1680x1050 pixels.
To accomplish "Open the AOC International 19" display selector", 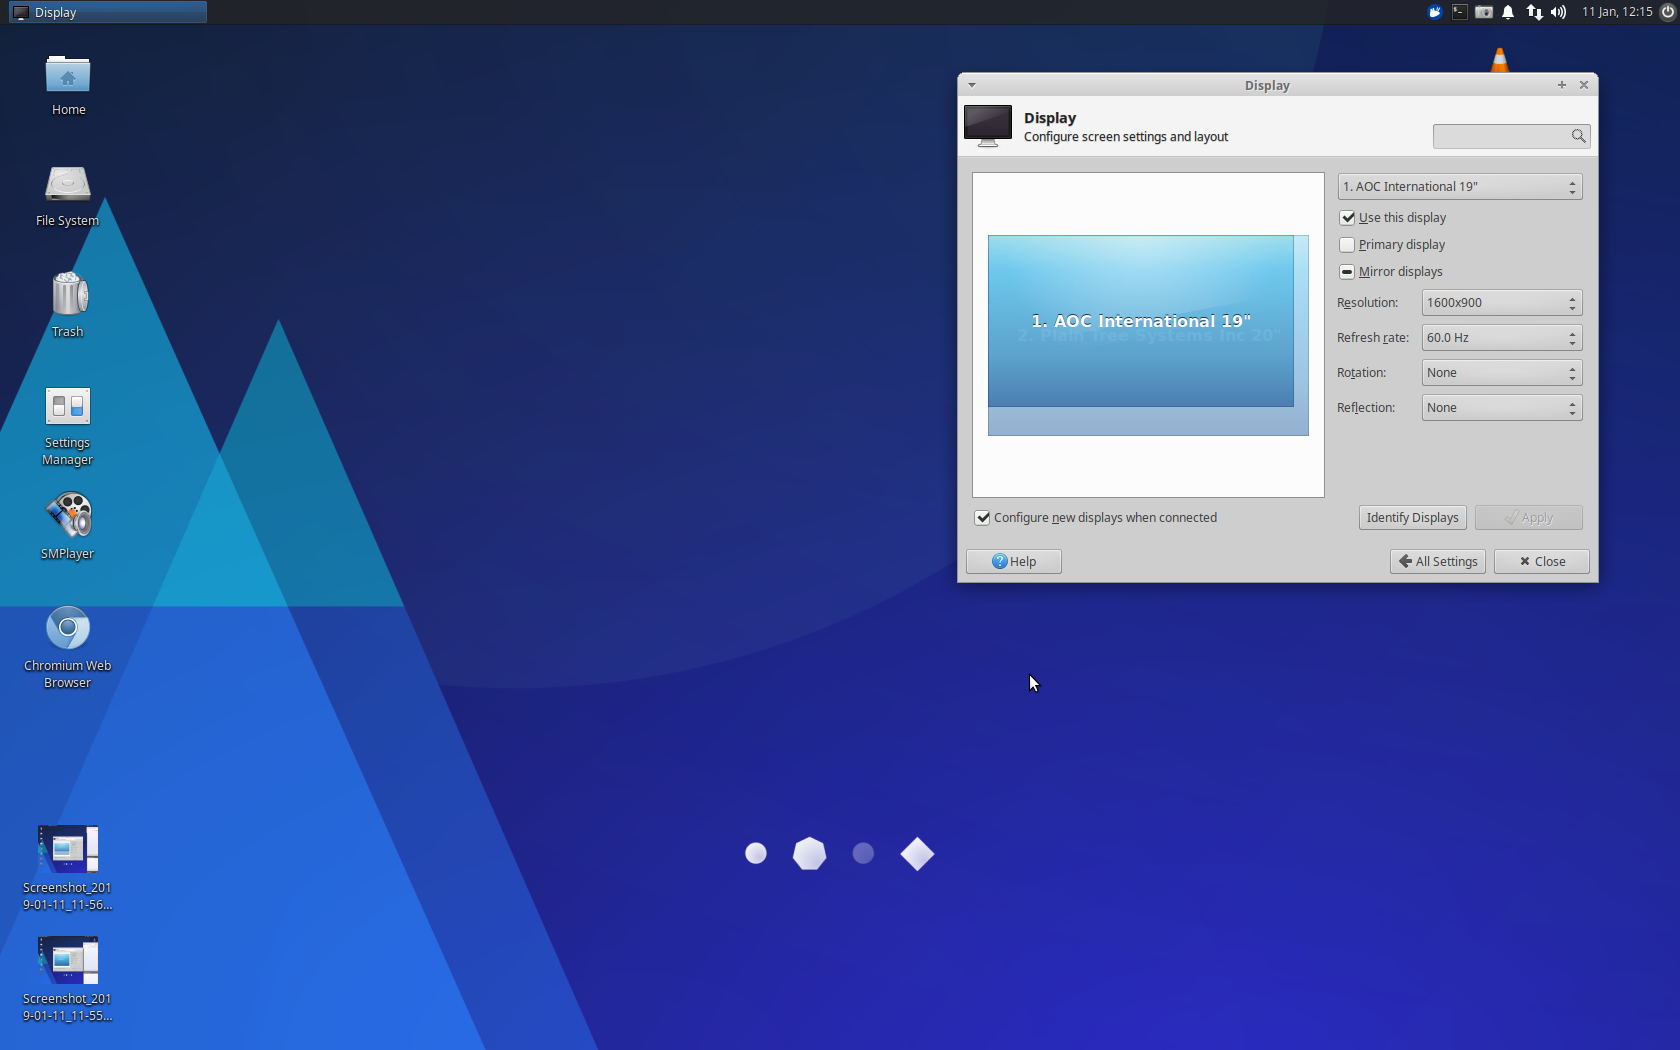I will (1460, 187).
